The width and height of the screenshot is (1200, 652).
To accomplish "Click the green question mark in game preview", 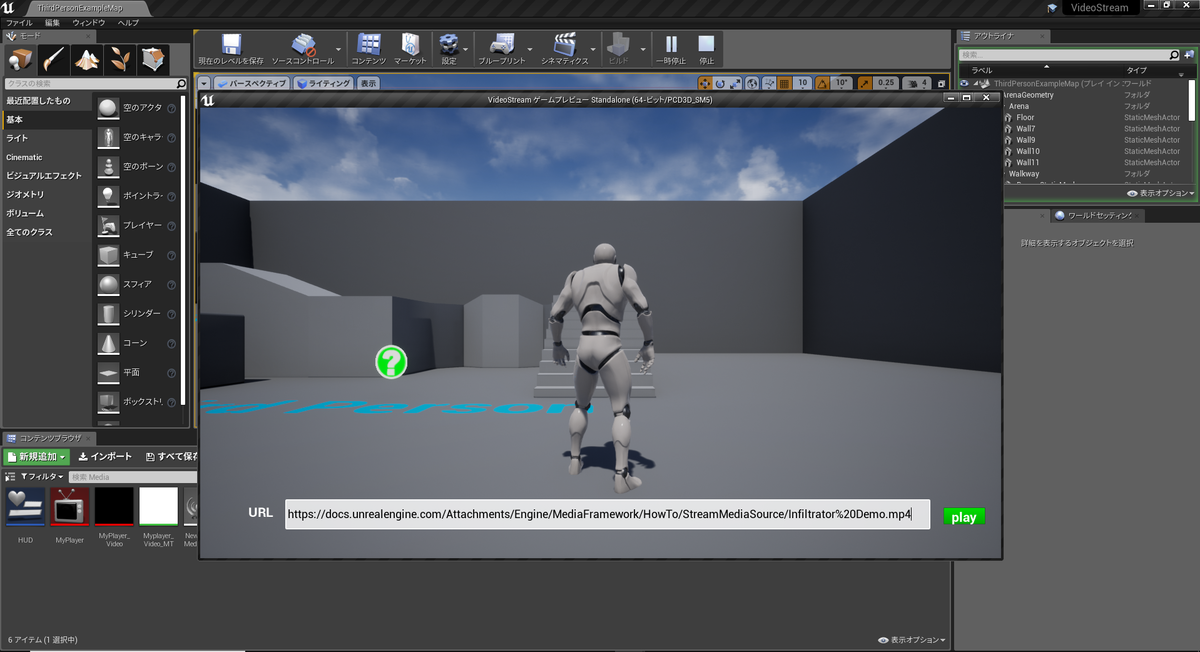I will 391,362.
